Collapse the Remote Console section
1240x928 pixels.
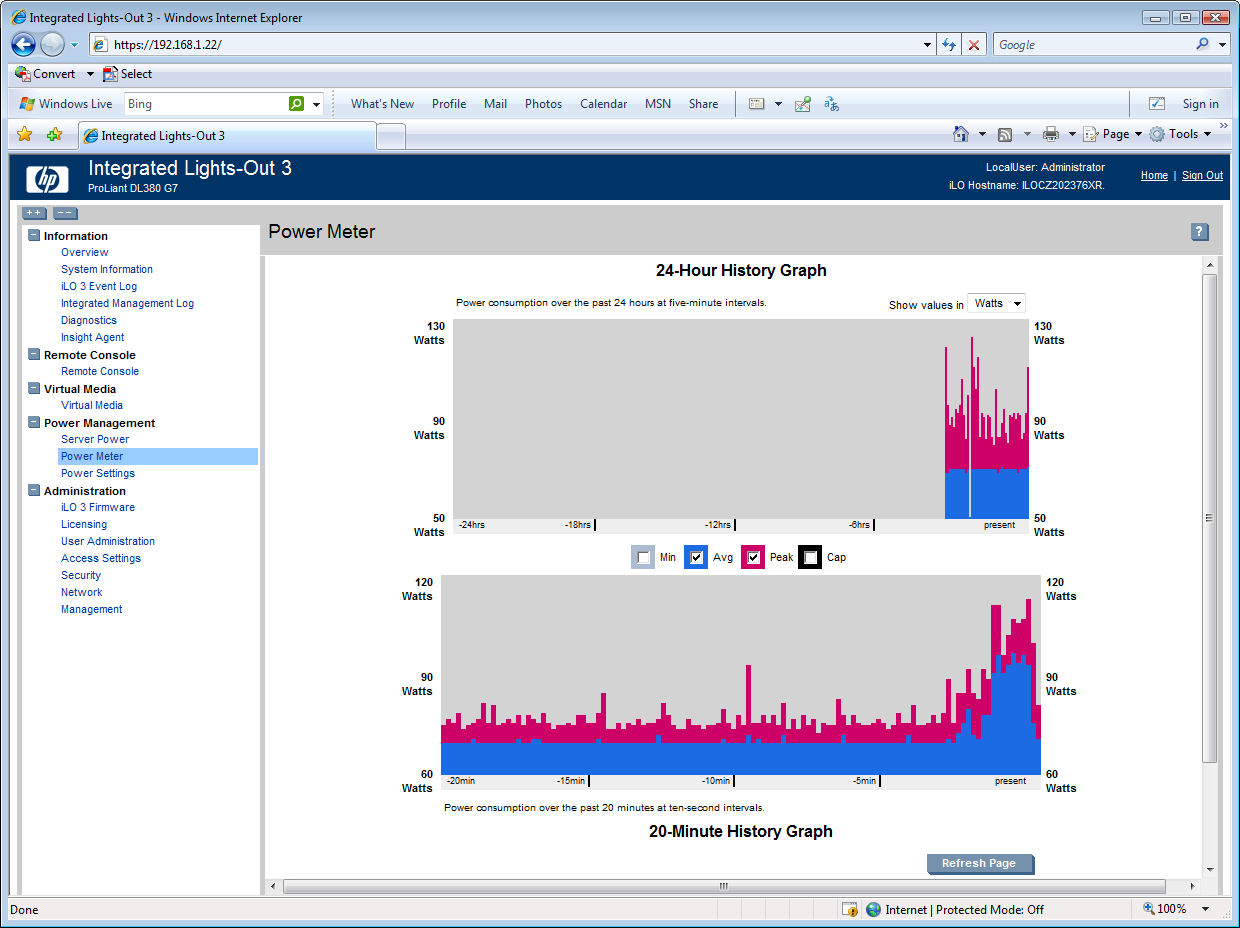(x=34, y=355)
